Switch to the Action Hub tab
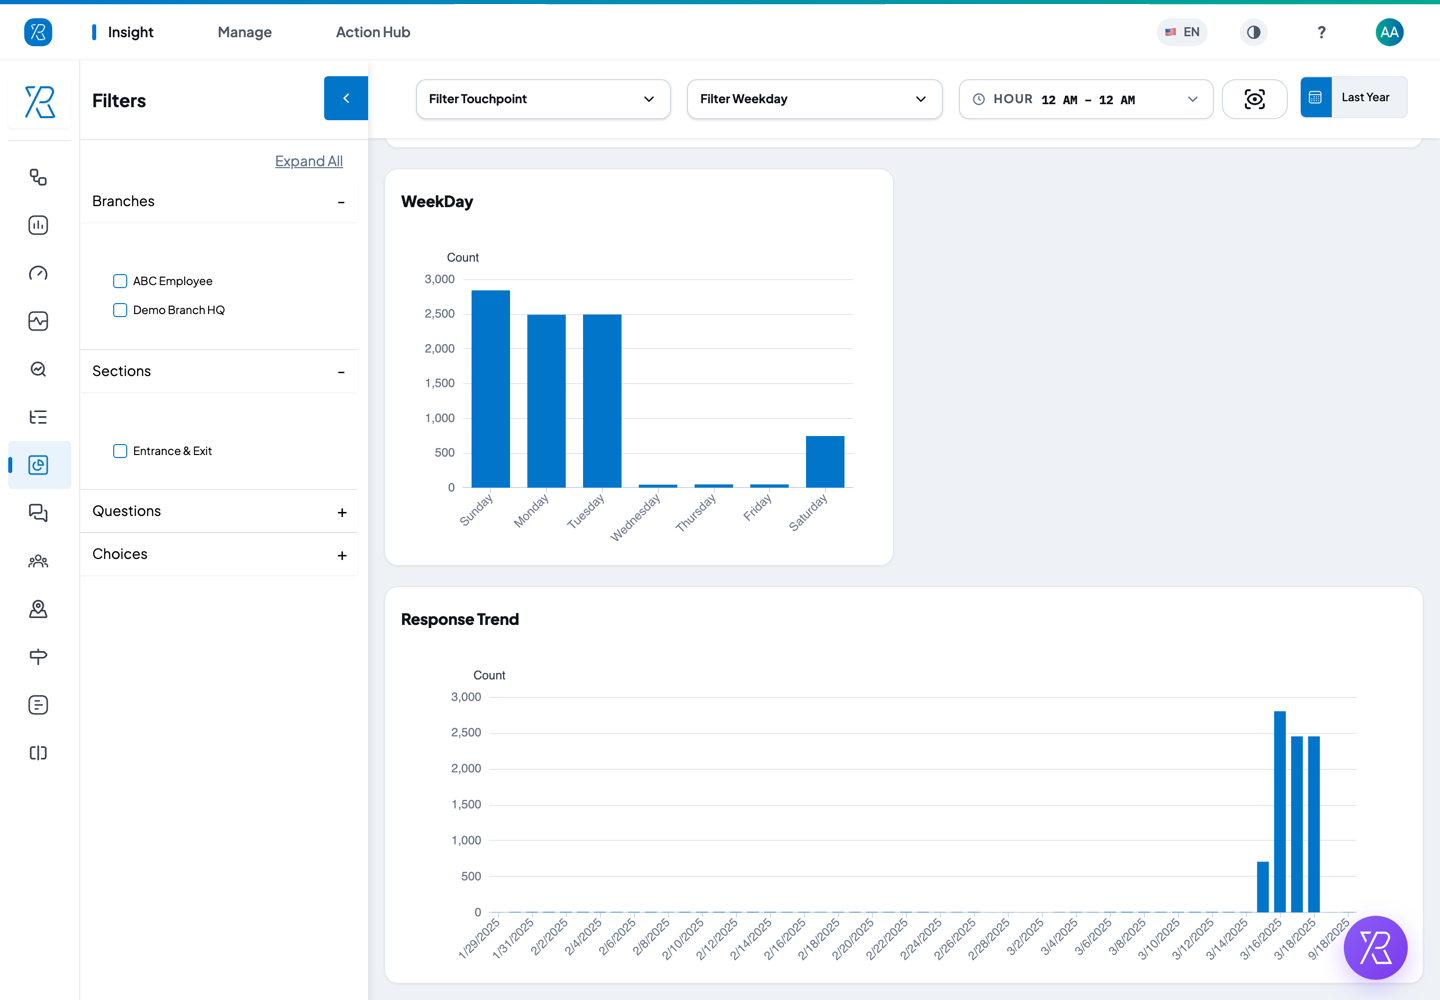Image resolution: width=1440 pixels, height=1000 pixels. pyautogui.click(x=373, y=32)
